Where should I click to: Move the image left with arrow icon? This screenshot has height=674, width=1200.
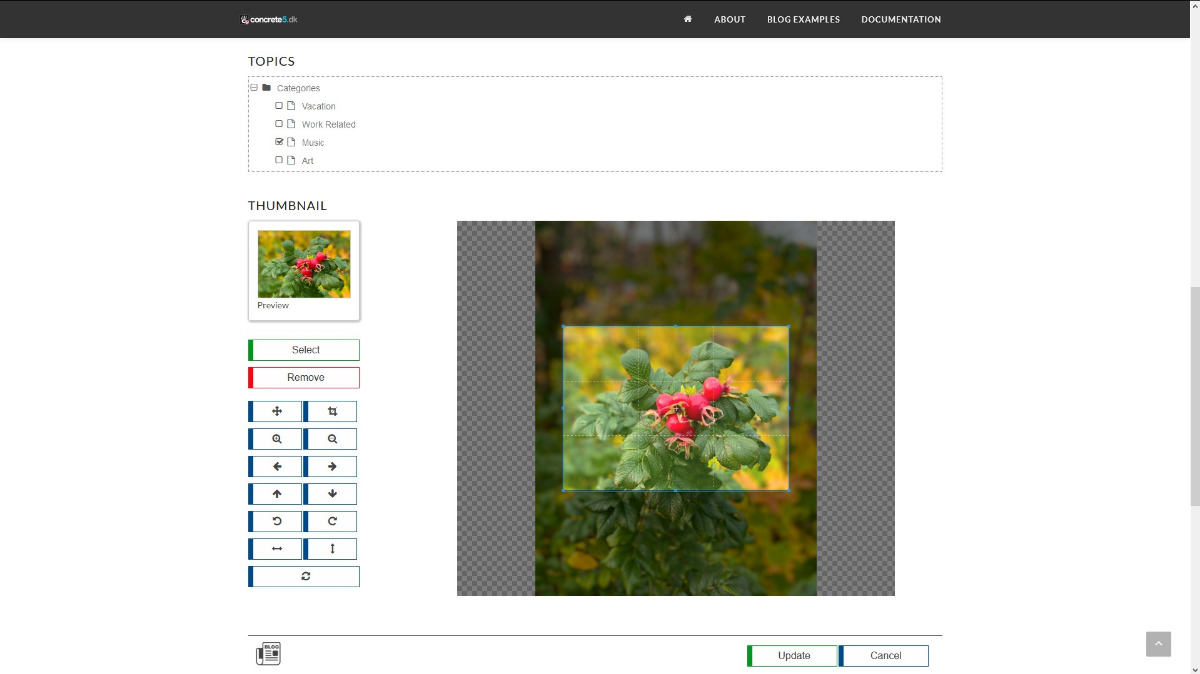point(277,467)
